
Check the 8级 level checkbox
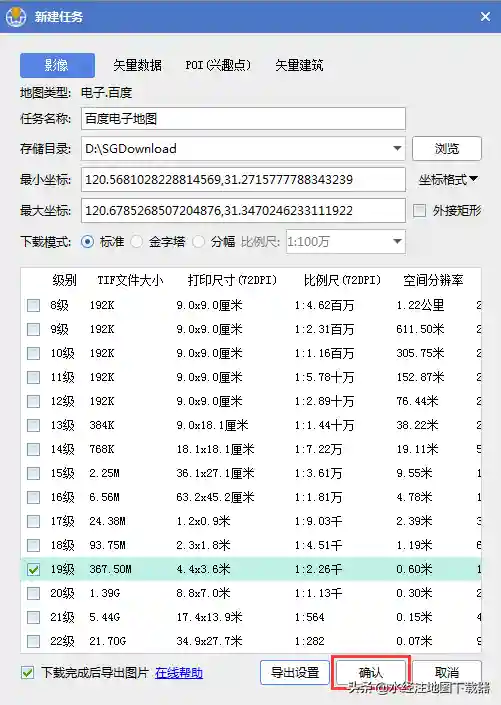(33, 306)
